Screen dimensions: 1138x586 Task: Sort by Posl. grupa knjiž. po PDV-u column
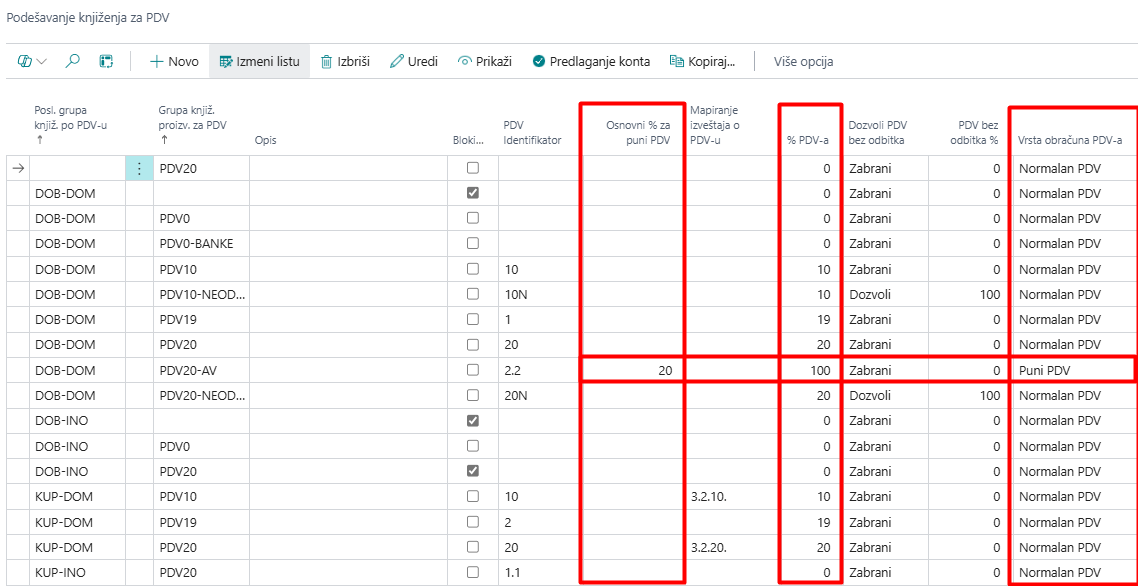pos(73,125)
